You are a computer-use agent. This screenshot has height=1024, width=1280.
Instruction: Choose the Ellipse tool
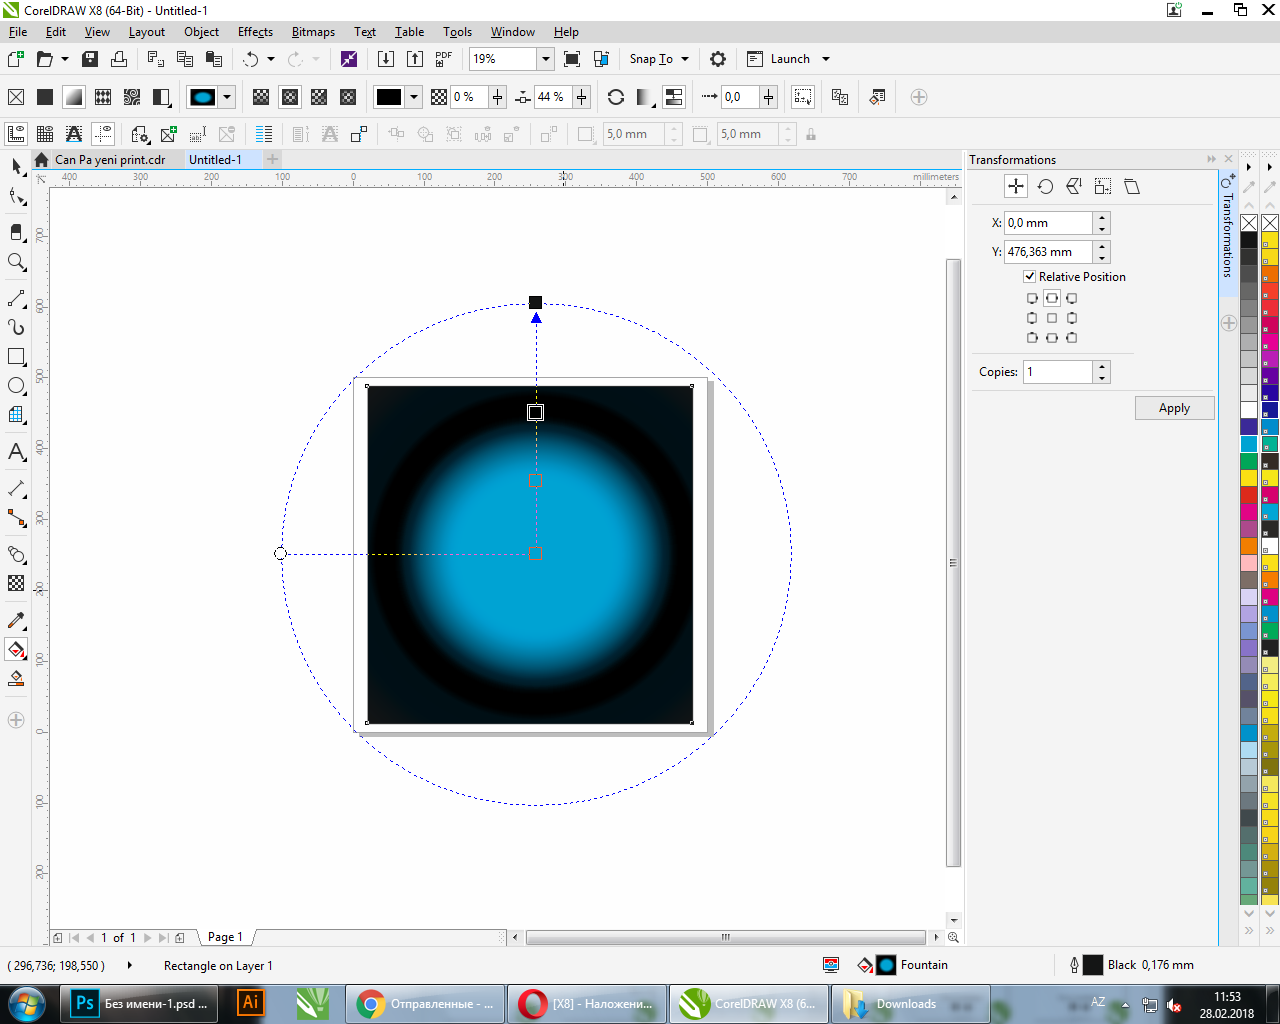pos(16,386)
